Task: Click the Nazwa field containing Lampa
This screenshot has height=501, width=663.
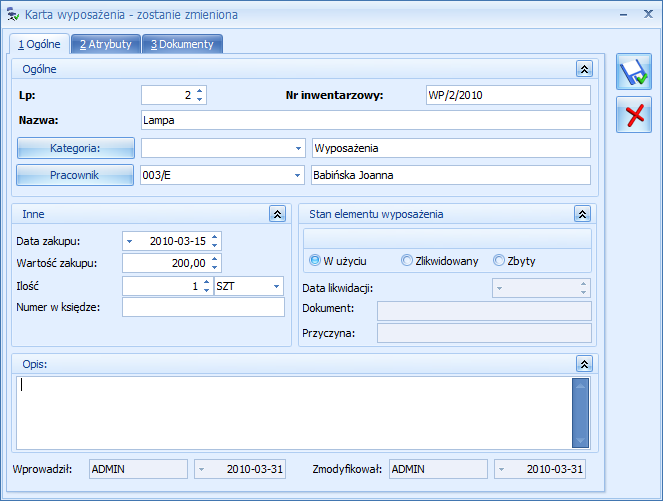Action: point(366,120)
